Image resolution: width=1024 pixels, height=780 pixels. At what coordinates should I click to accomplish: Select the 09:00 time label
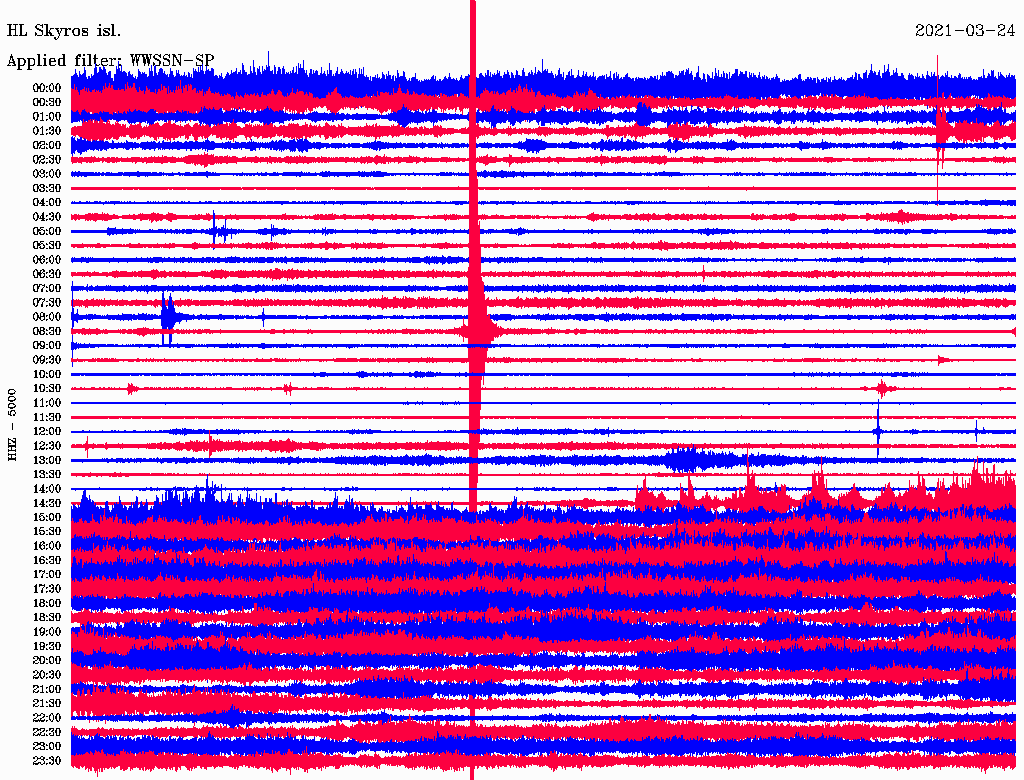(47, 346)
